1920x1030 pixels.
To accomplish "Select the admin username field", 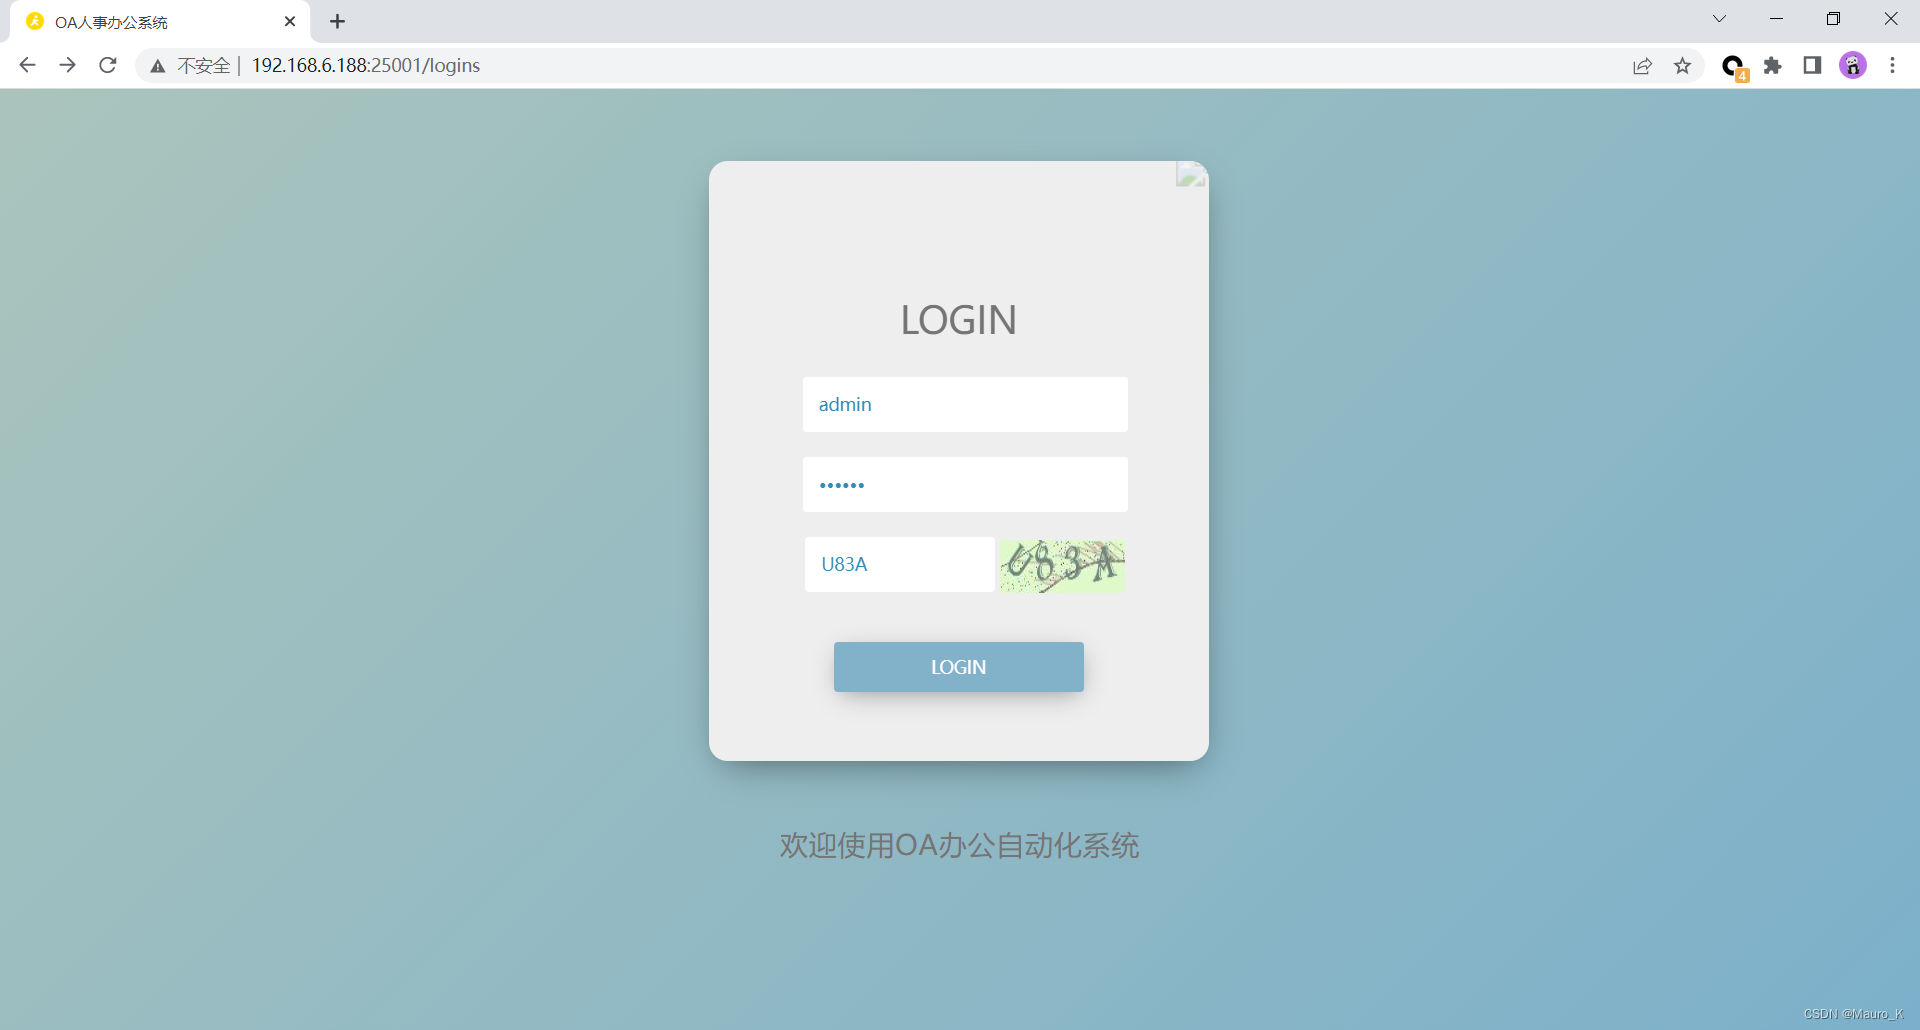I will [x=964, y=404].
